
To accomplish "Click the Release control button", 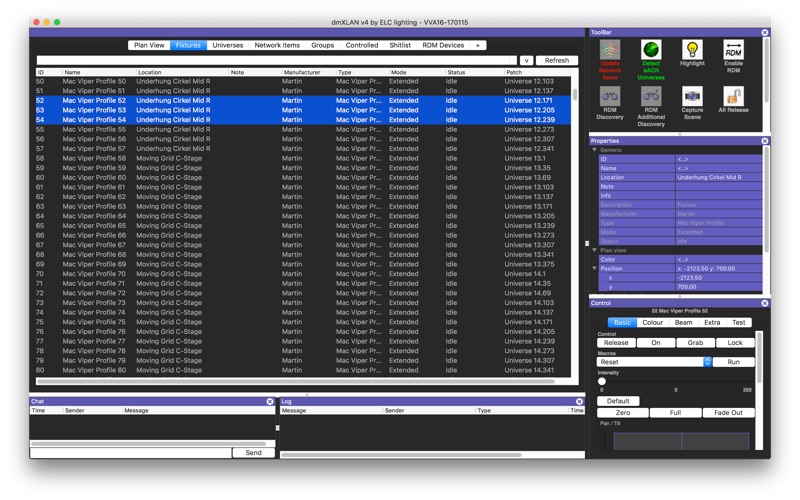I will click(616, 343).
